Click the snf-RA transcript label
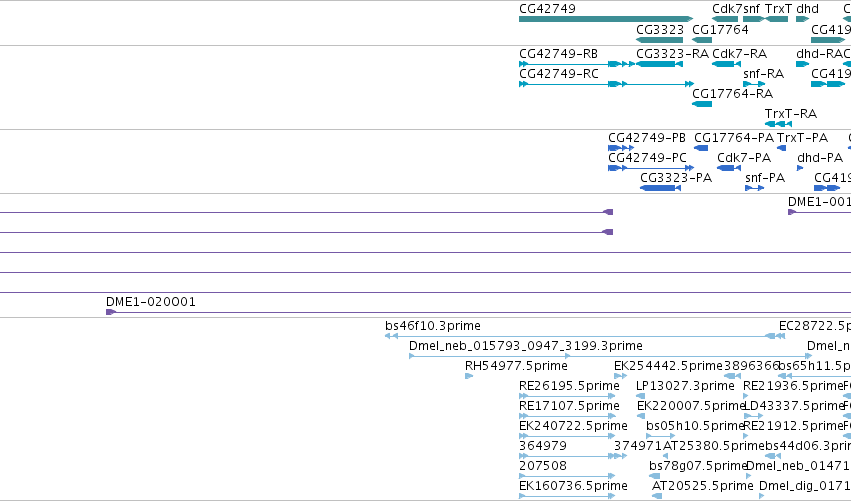This screenshot has height=501, width=851. [763, 74]
